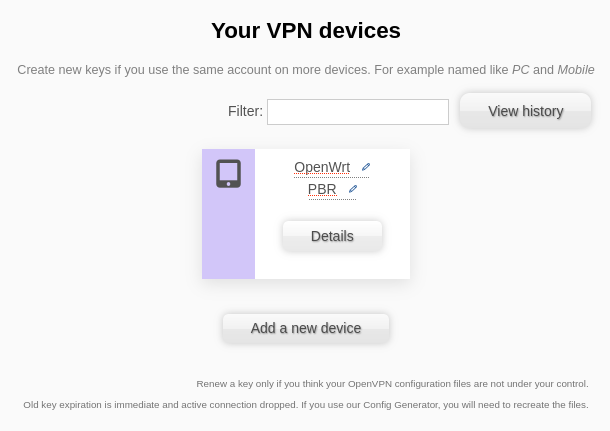The image size is (610, 431).
Task: Click the italic Mobile example word
Action: click(575, 70)
